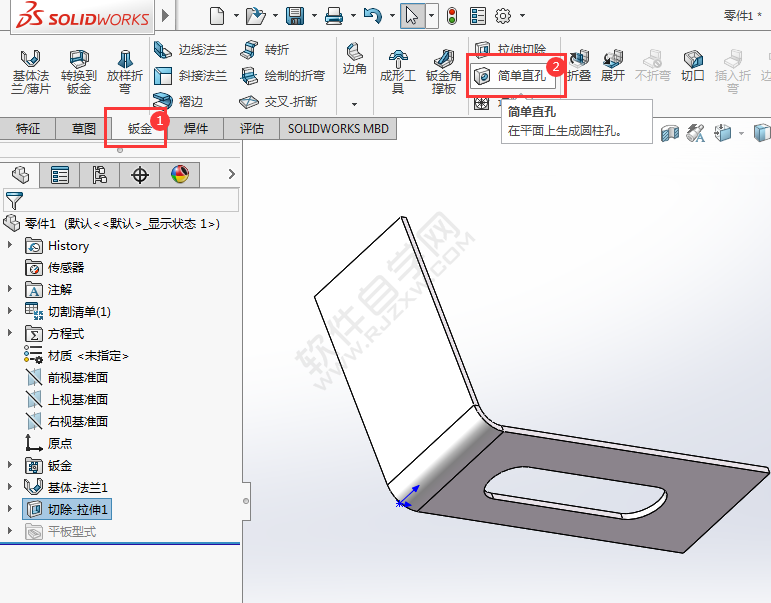
Task: Open the Select tool dropdown arrow
Action: [431, 16]
